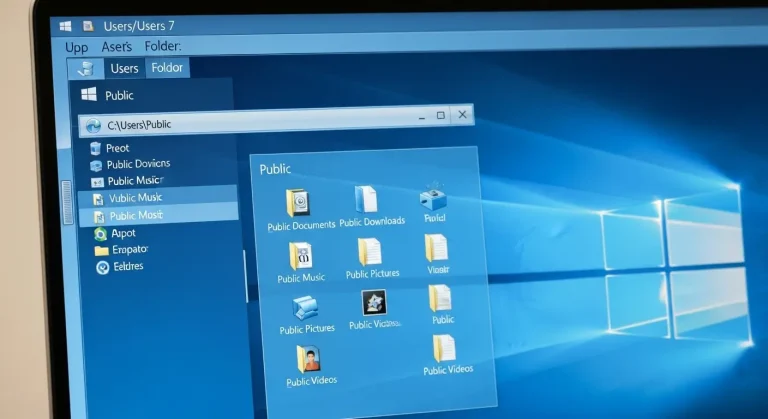Open Public Pictures with the blue computer icon
768x419 pixels.
point(305,308)
